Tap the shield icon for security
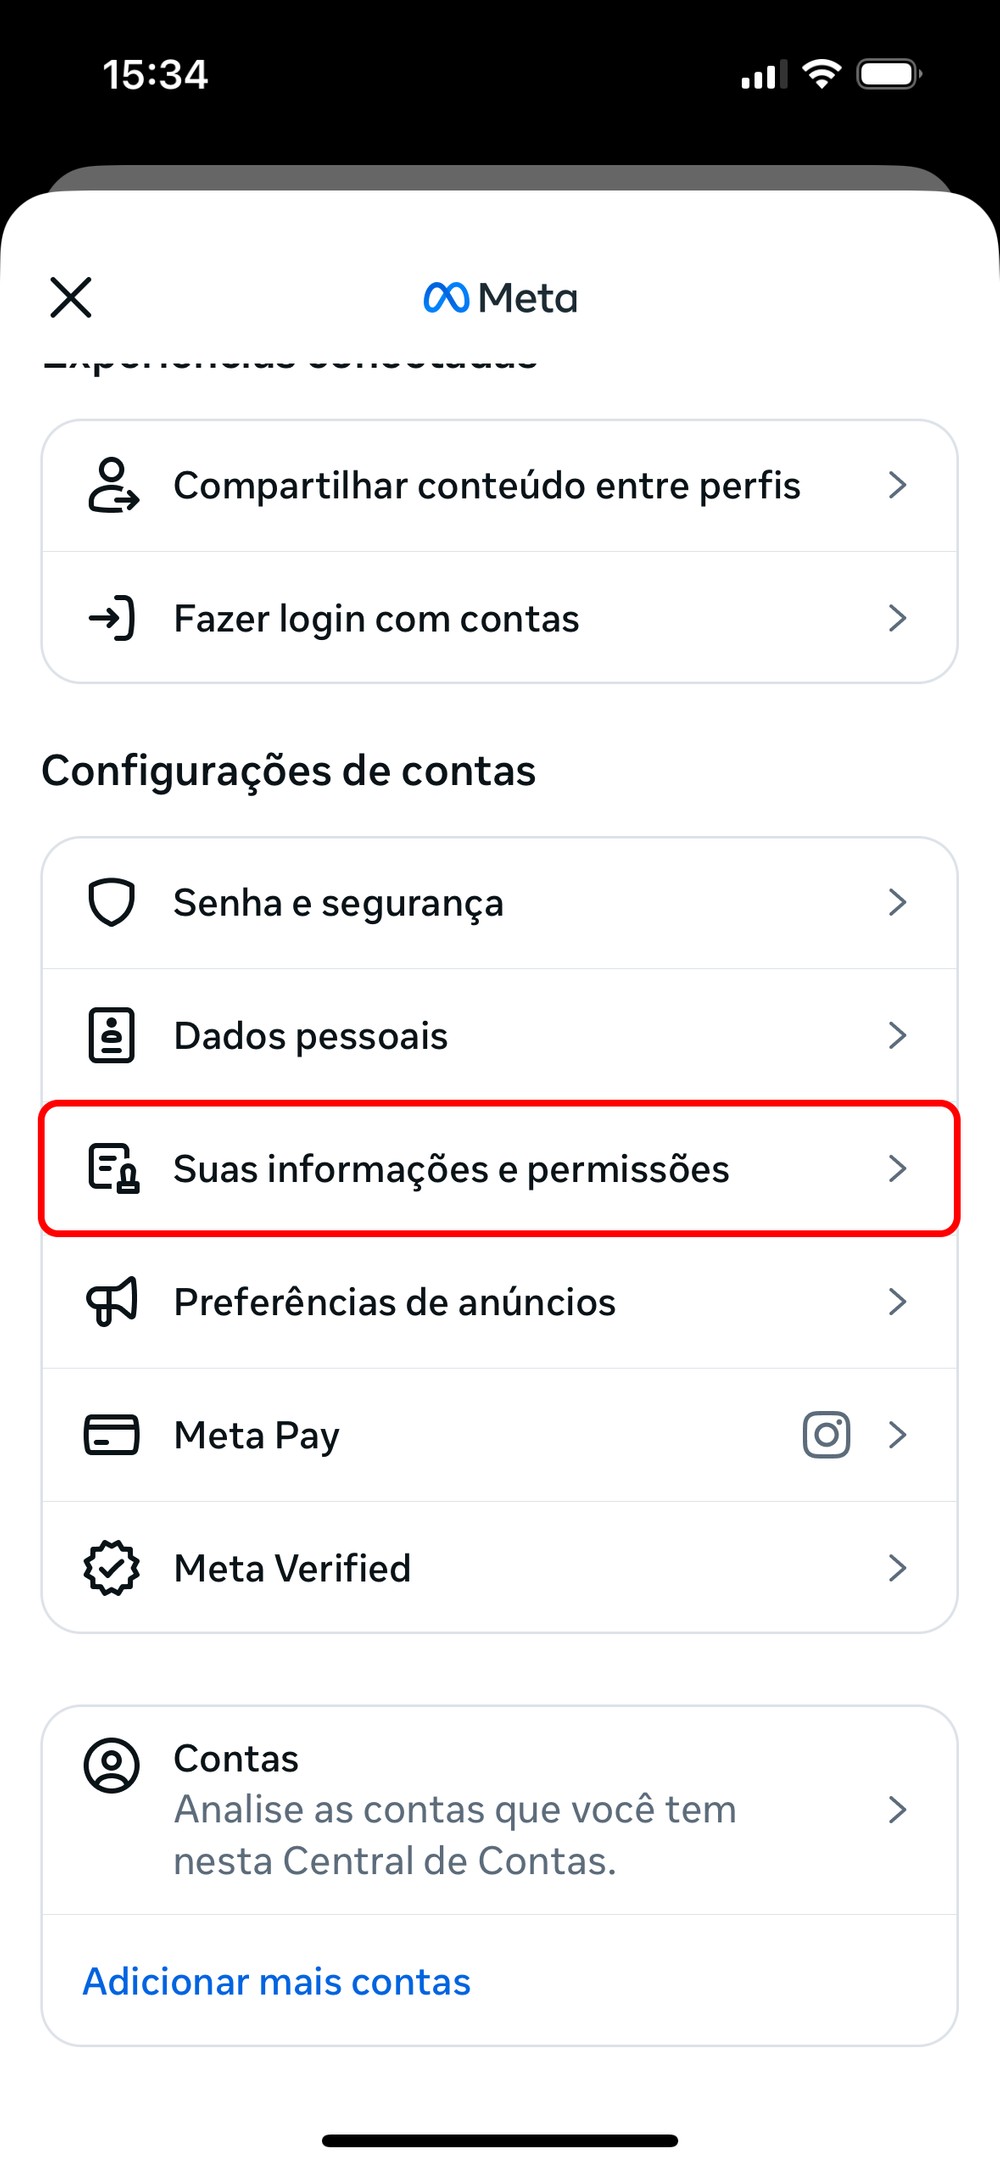The width and height of the screenshot is (1000, 2168). click(x=112, y=902)
